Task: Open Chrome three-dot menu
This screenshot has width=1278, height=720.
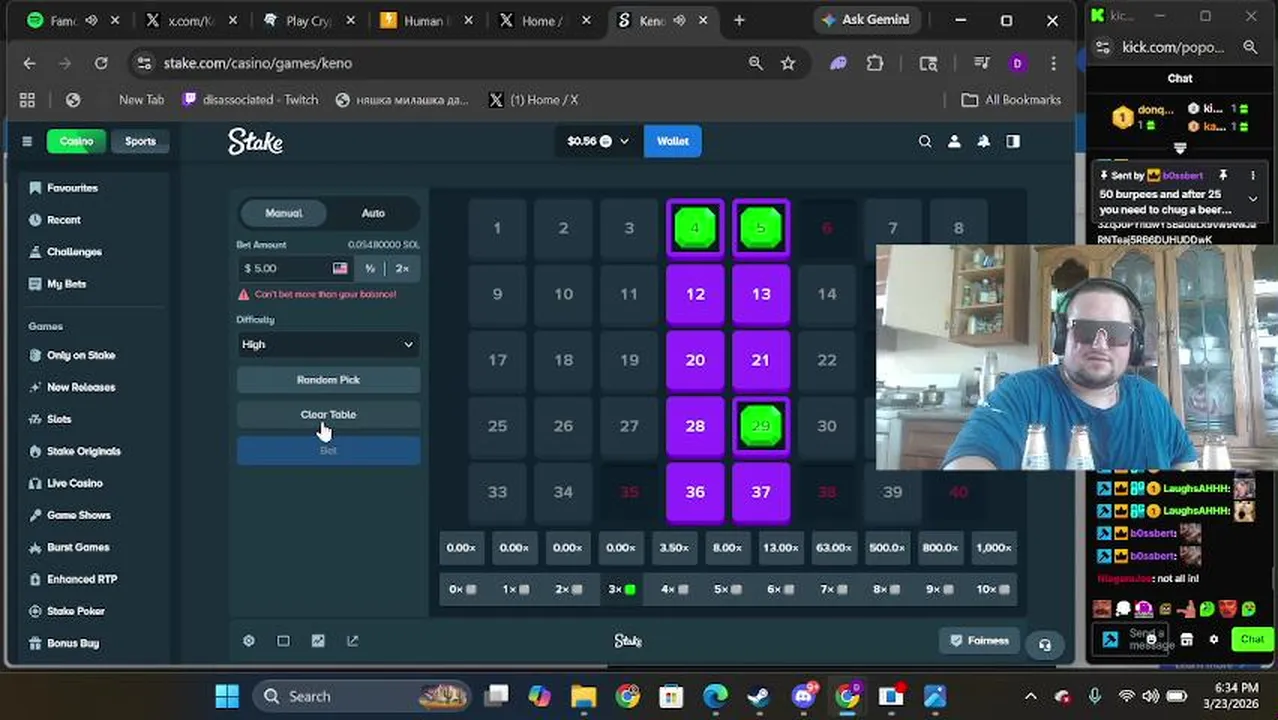Action: 1053,63
